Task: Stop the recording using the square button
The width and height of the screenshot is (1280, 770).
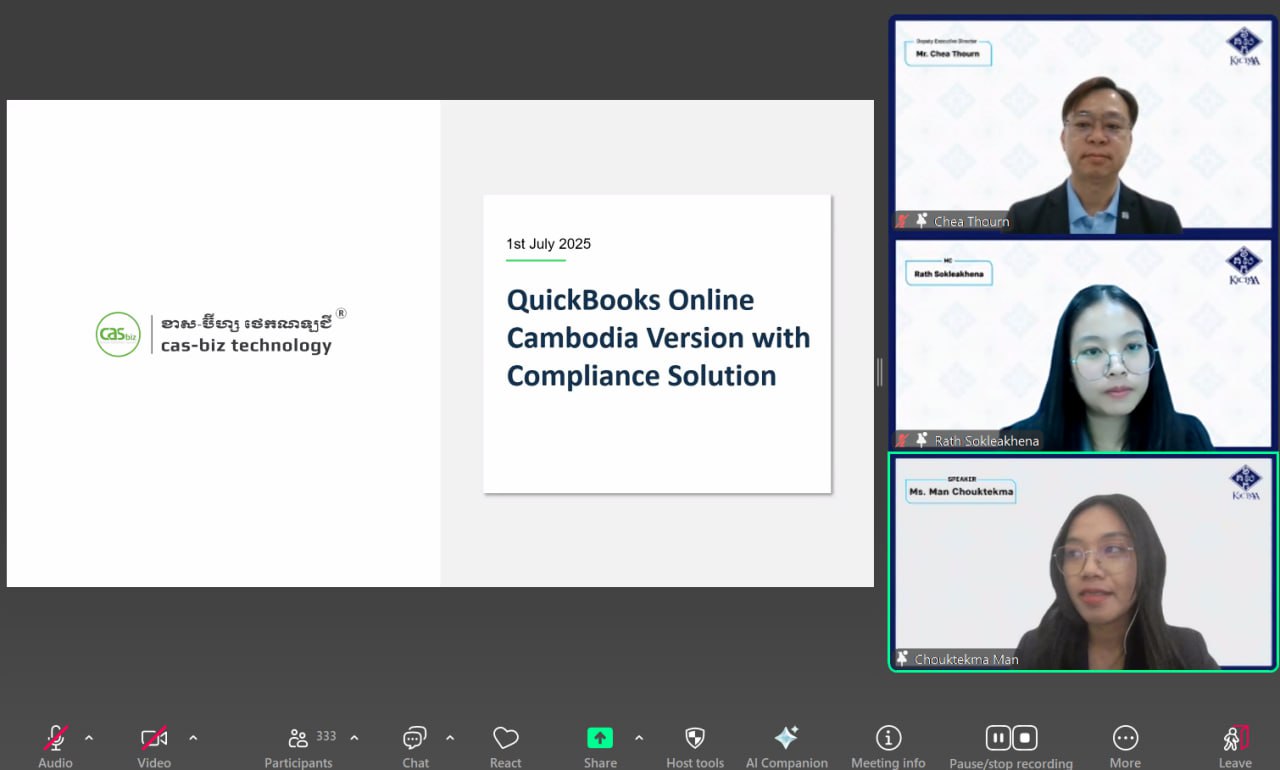Action: click(x=1025, y=738)
